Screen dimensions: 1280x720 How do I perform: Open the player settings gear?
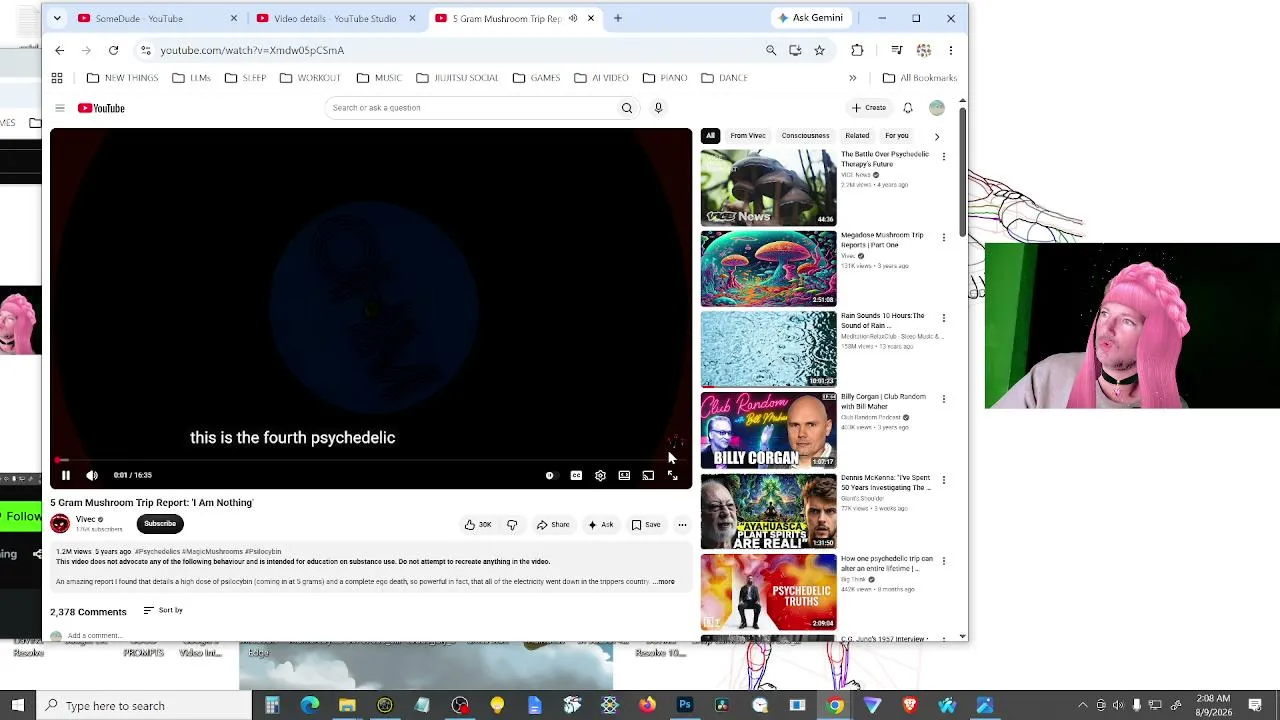600,476
